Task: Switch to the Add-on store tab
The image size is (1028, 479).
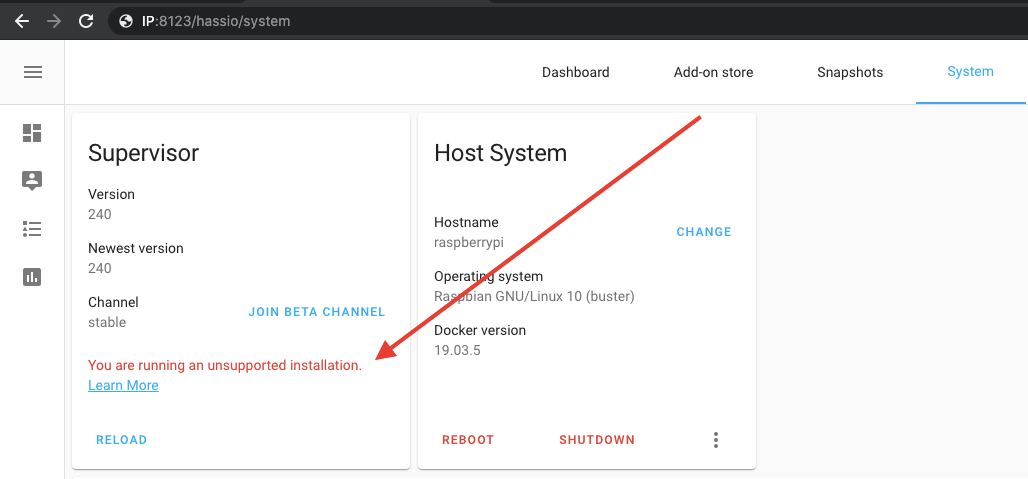Action: tap(713, 72)
